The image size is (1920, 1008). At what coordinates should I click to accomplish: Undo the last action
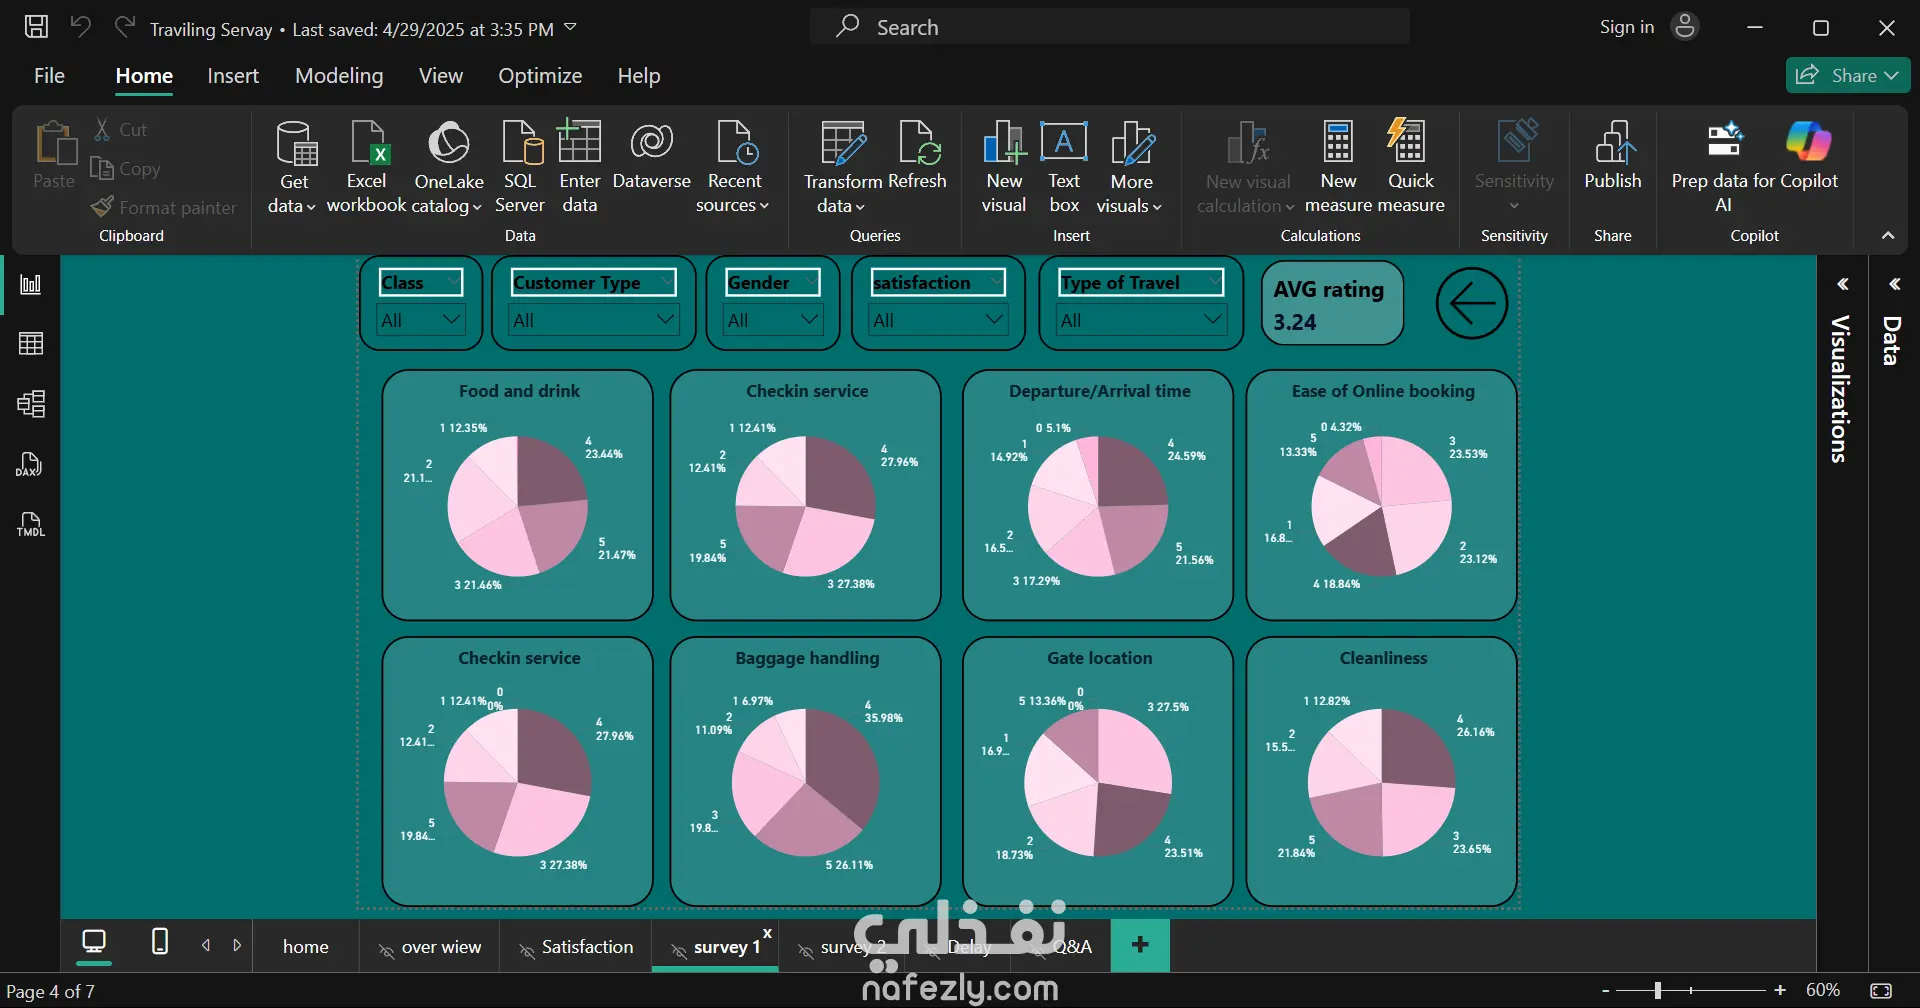[80, 27]
